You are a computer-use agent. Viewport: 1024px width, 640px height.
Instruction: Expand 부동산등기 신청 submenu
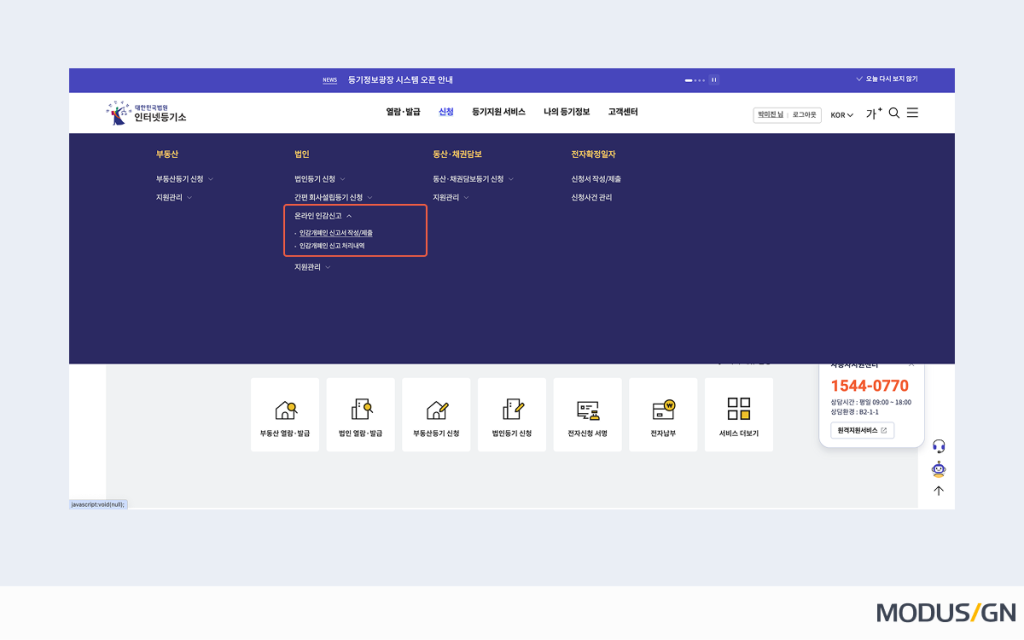coord(184,179)
